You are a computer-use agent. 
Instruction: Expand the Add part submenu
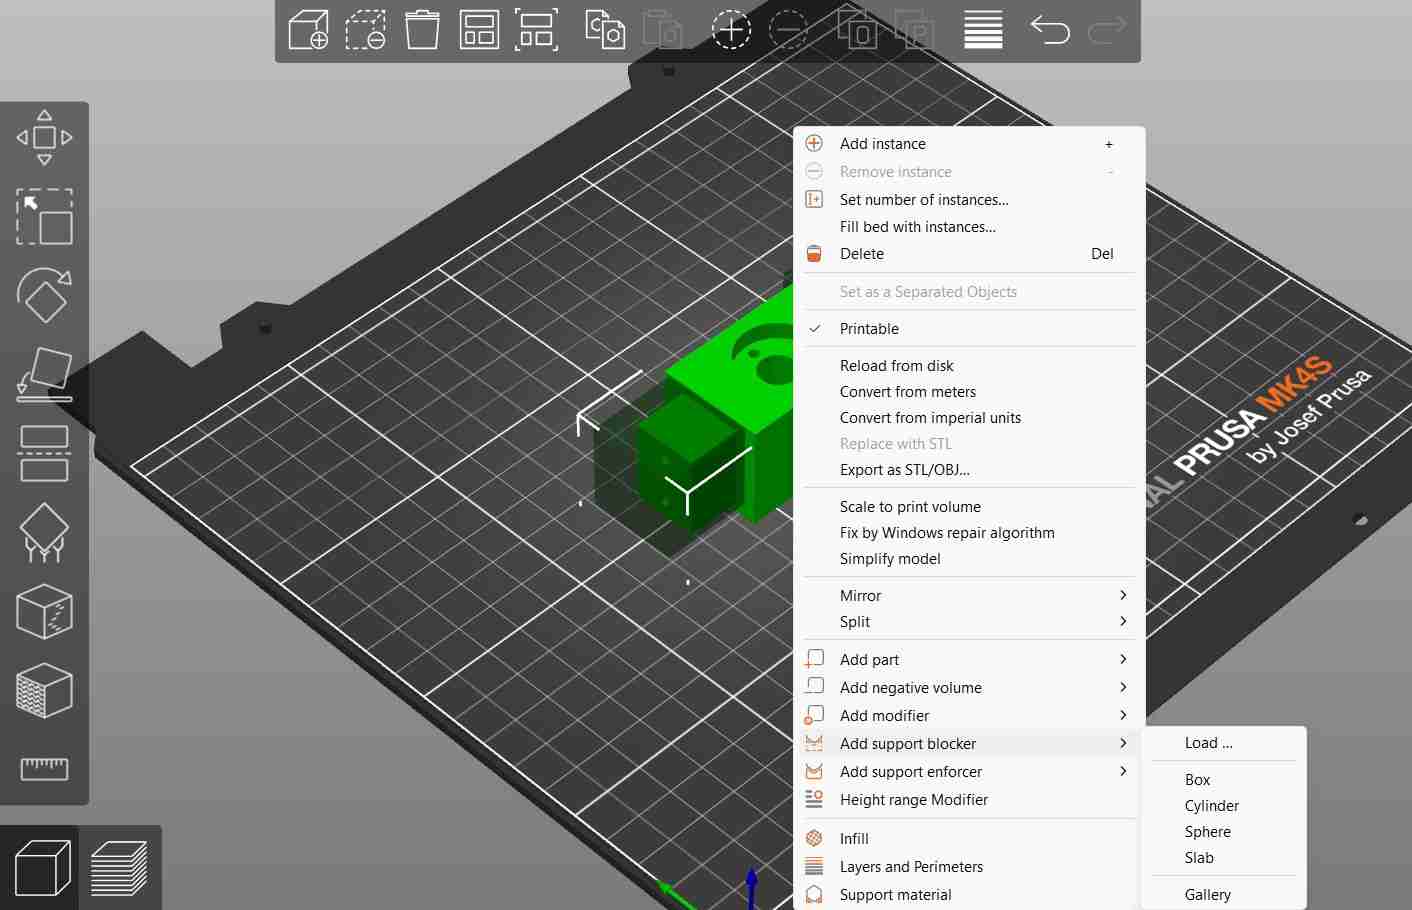tap(971, 660)
